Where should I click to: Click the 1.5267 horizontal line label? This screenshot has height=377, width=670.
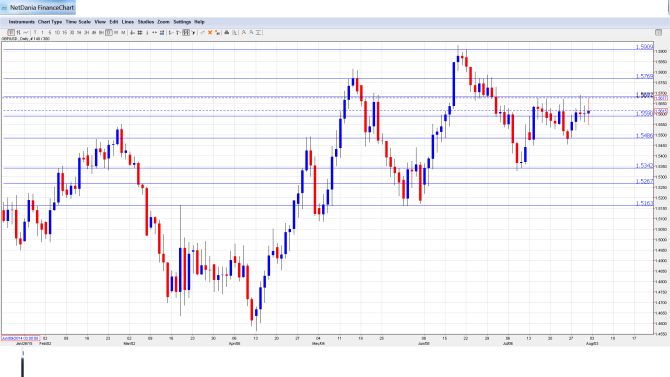tap(644, 181)
